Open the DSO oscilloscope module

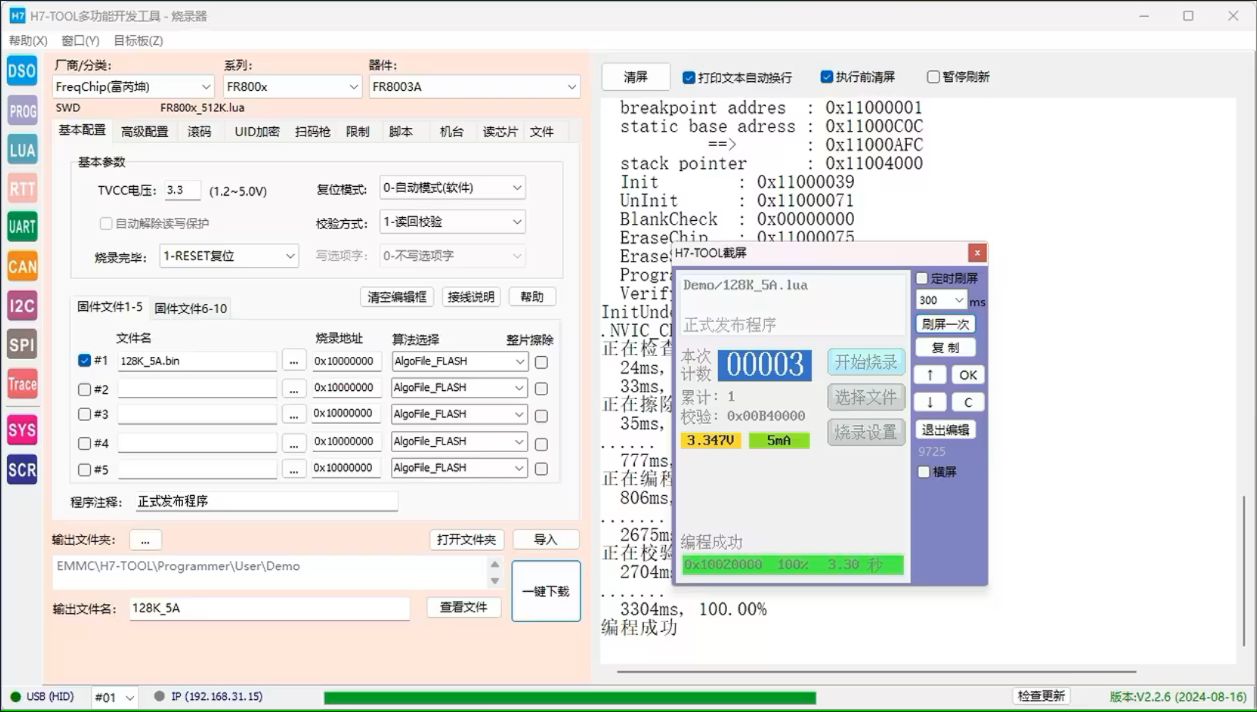[22, 71]
